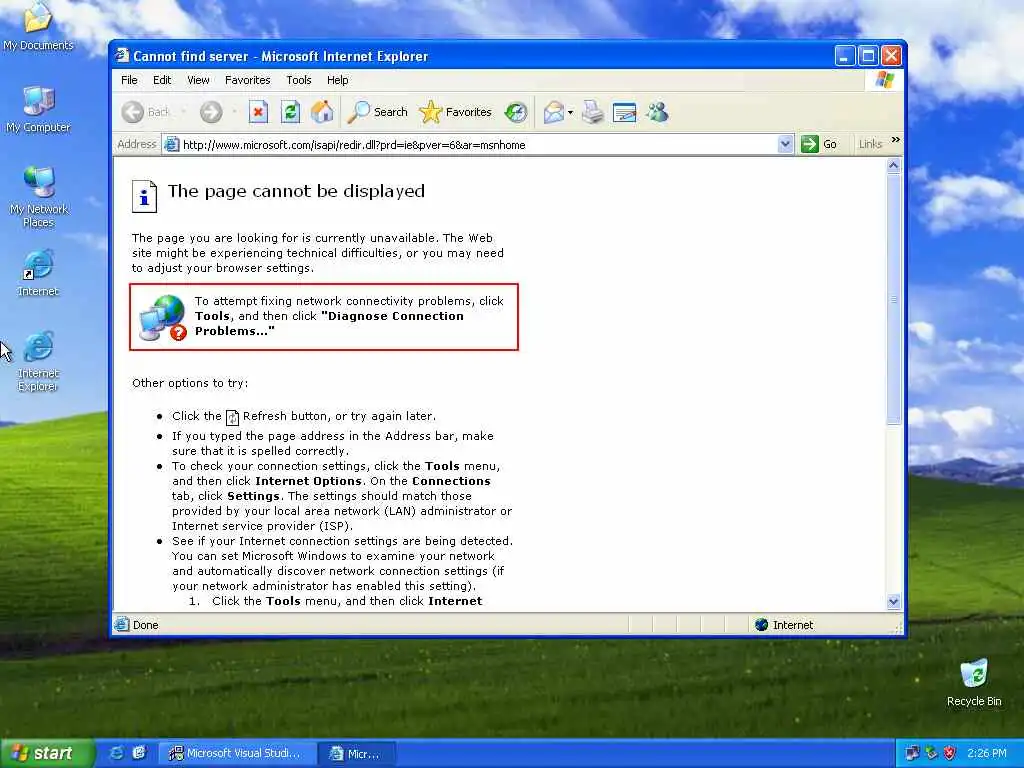This screenshot has width=1024, height=768.
Task: Open the Help menu
Action: click(338, 80)
